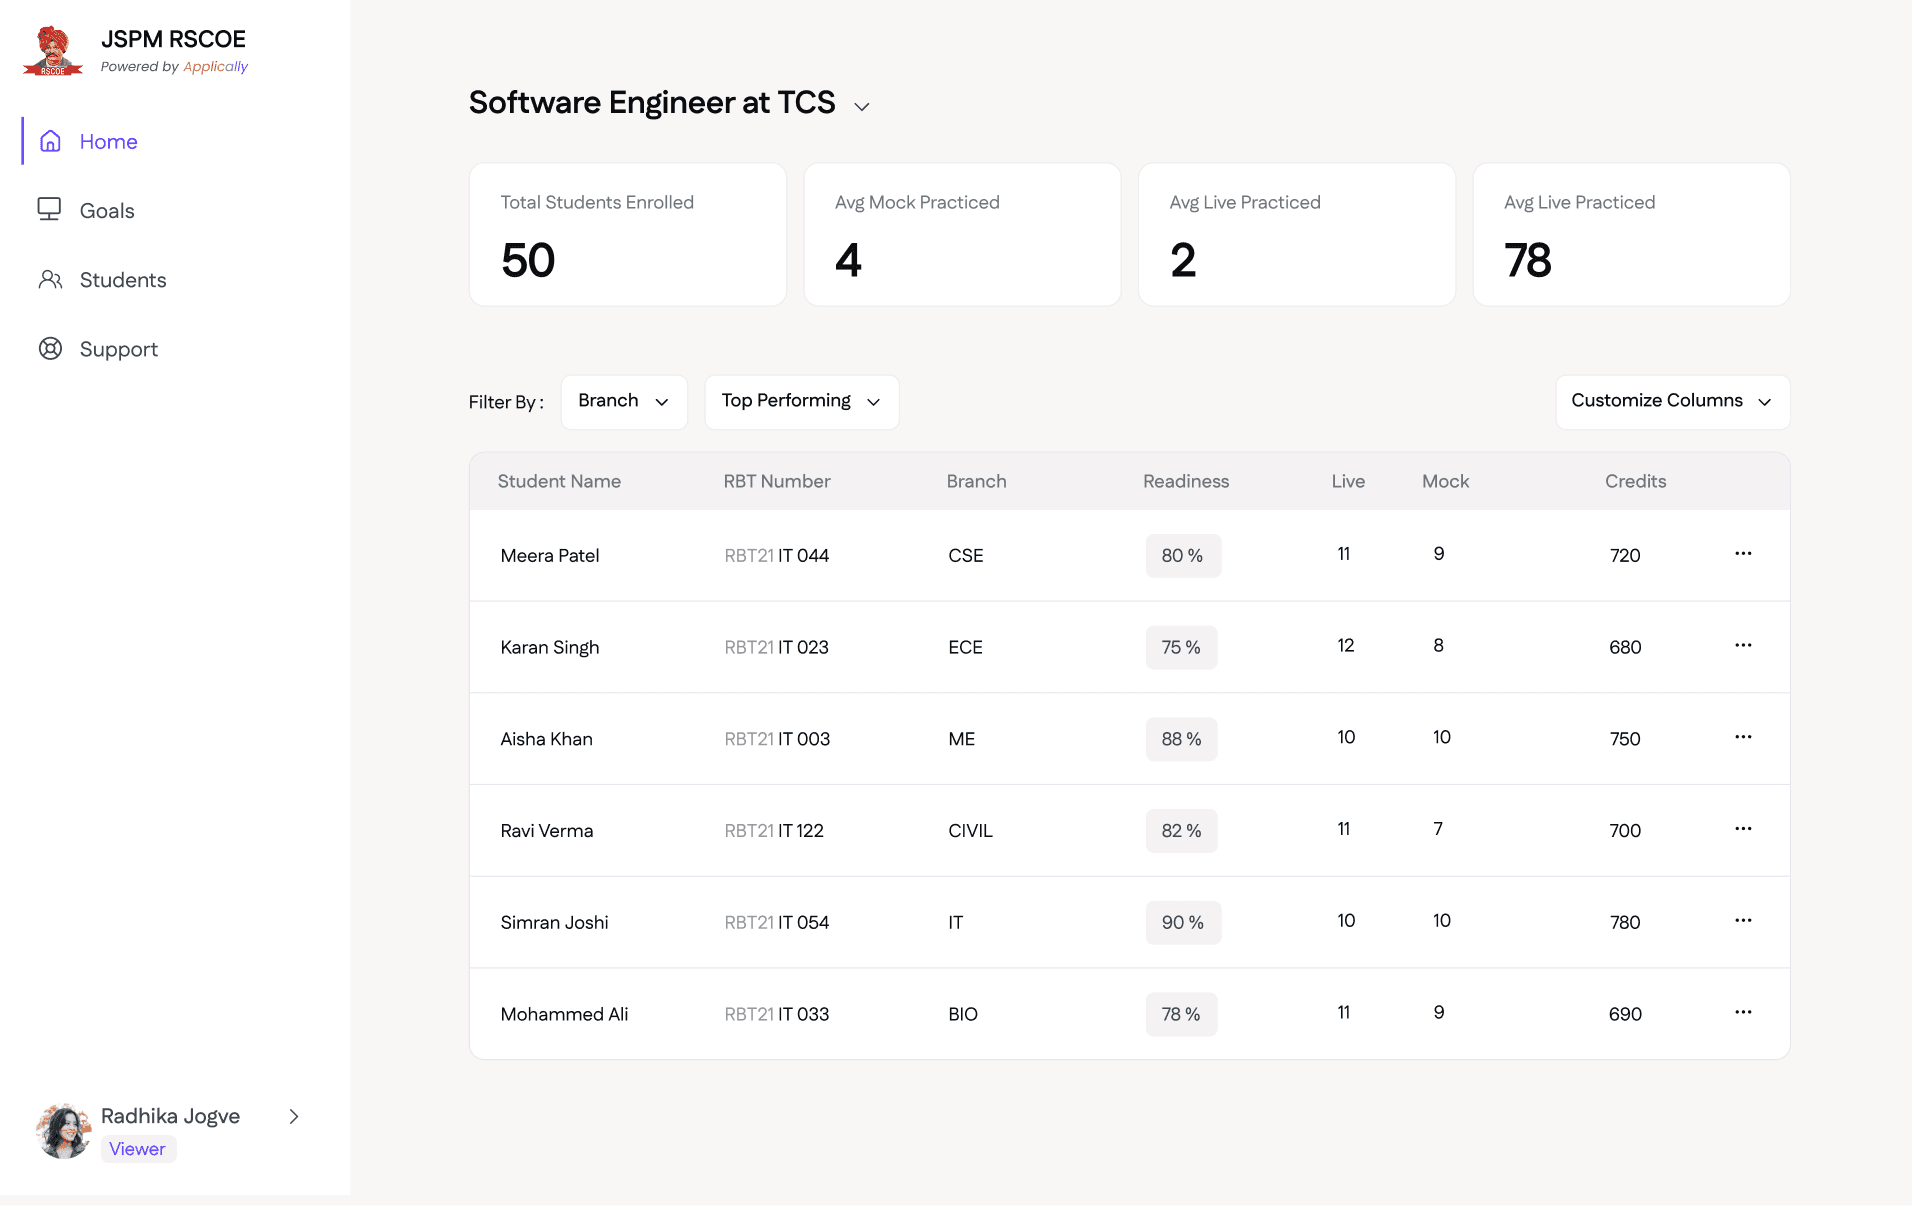This screenshot has width=1912, height=1206.
Task: Open more options for Aisha Khan
Action: point(1743,737)
